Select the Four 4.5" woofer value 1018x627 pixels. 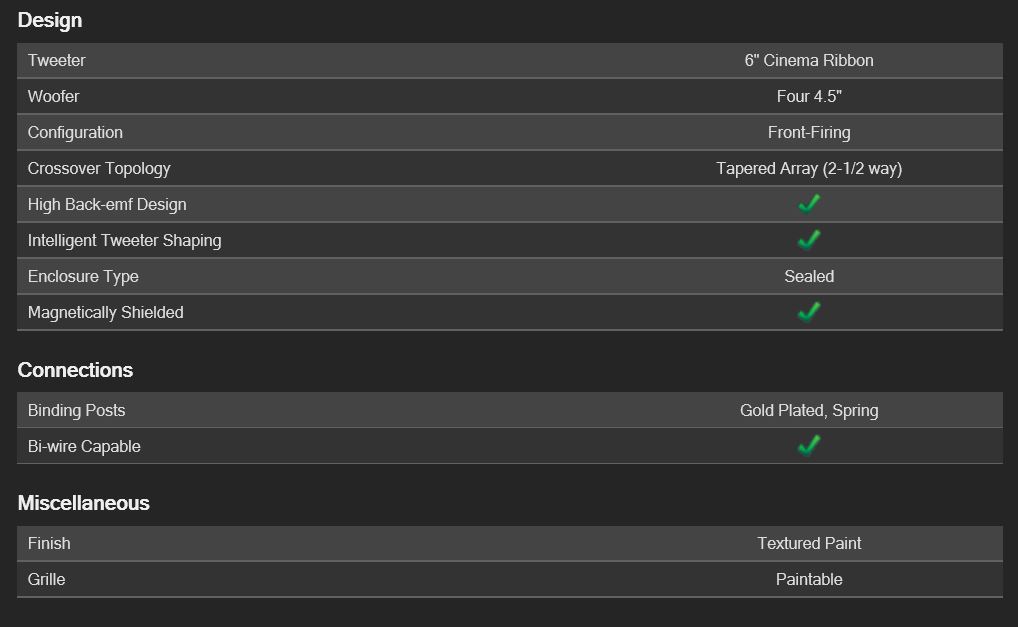coord(809,96)
